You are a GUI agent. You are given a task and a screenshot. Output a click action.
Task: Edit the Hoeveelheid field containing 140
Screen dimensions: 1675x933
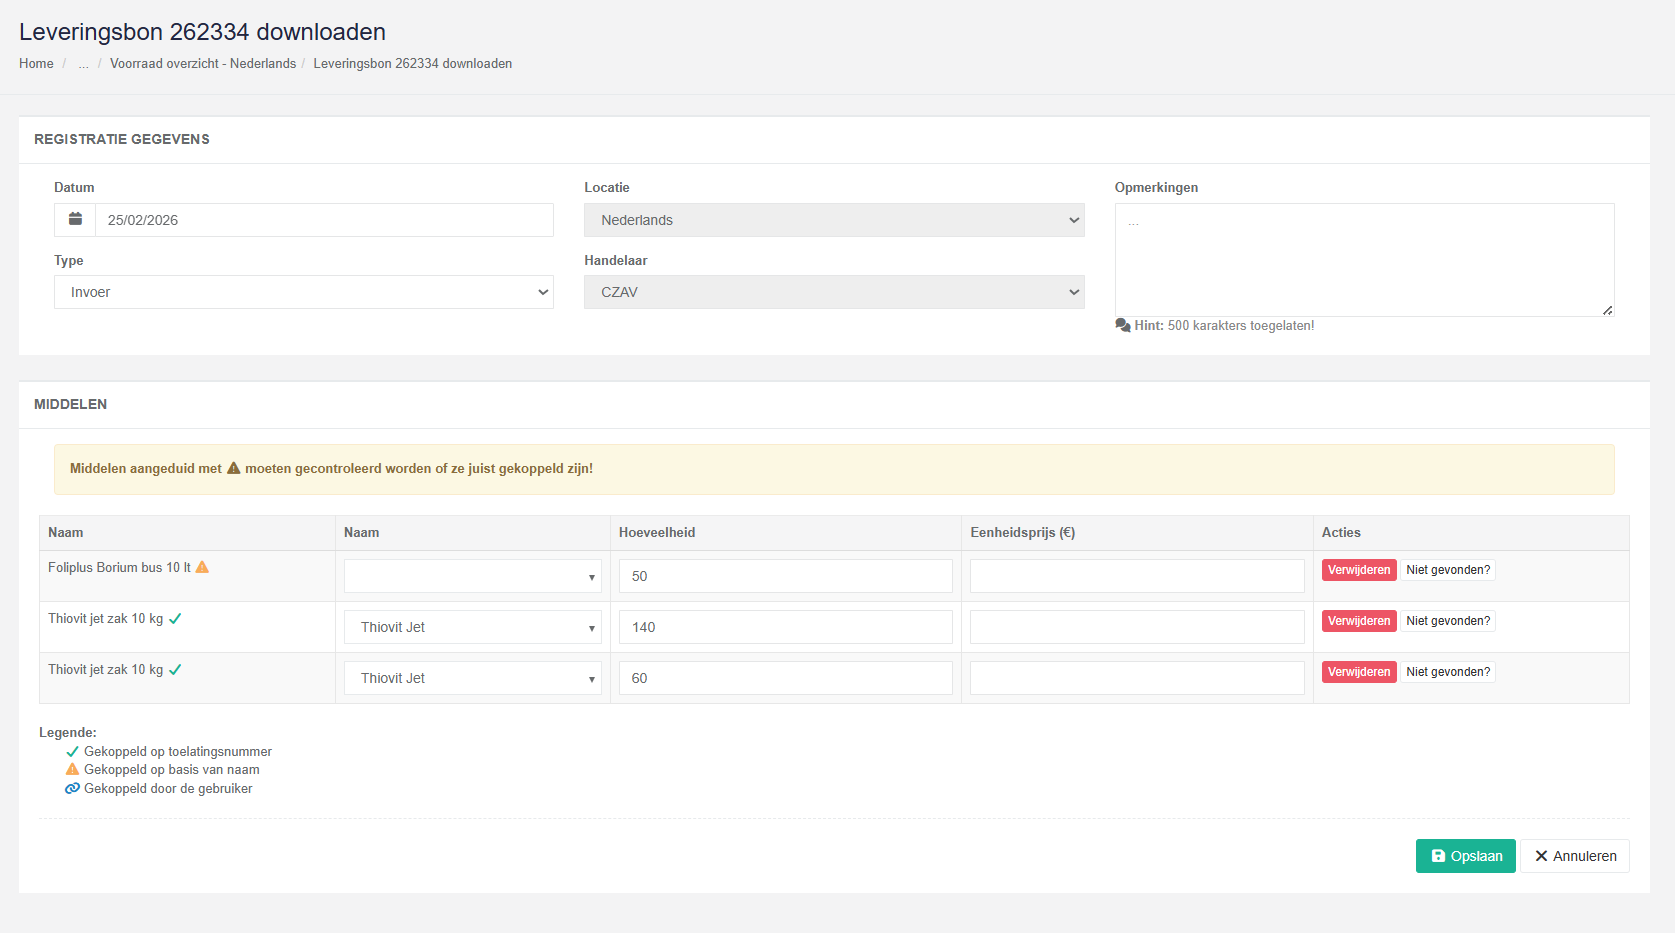786,627
